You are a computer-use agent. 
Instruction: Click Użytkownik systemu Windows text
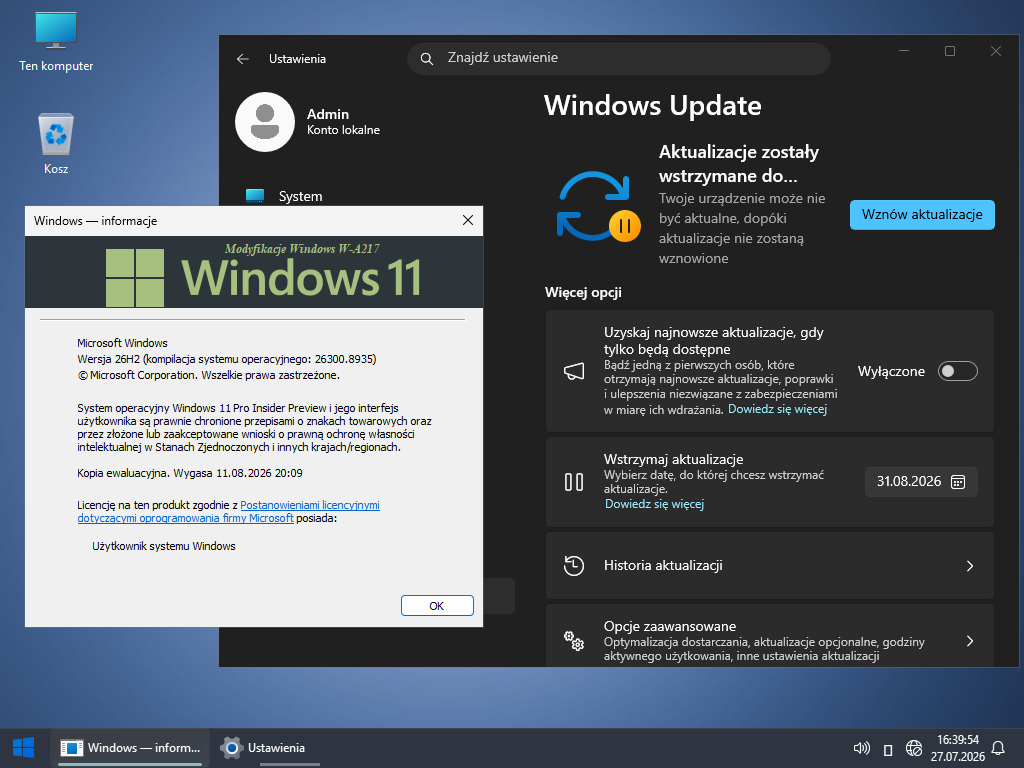[164, 546]
